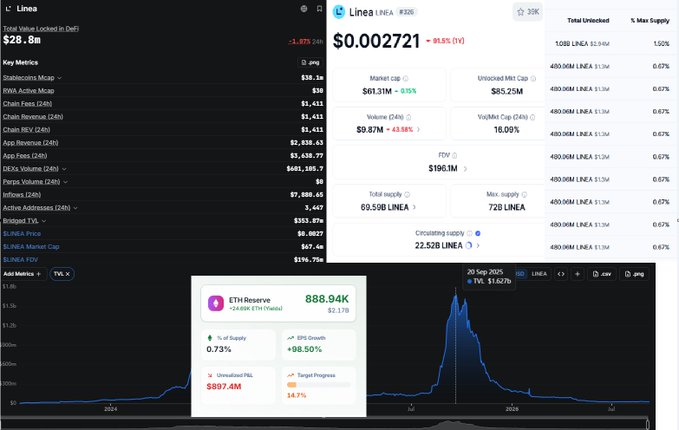Expand Bridged TVL row
Image resolution: width=679 pixels, height=430 pixels.
(44, 221)
